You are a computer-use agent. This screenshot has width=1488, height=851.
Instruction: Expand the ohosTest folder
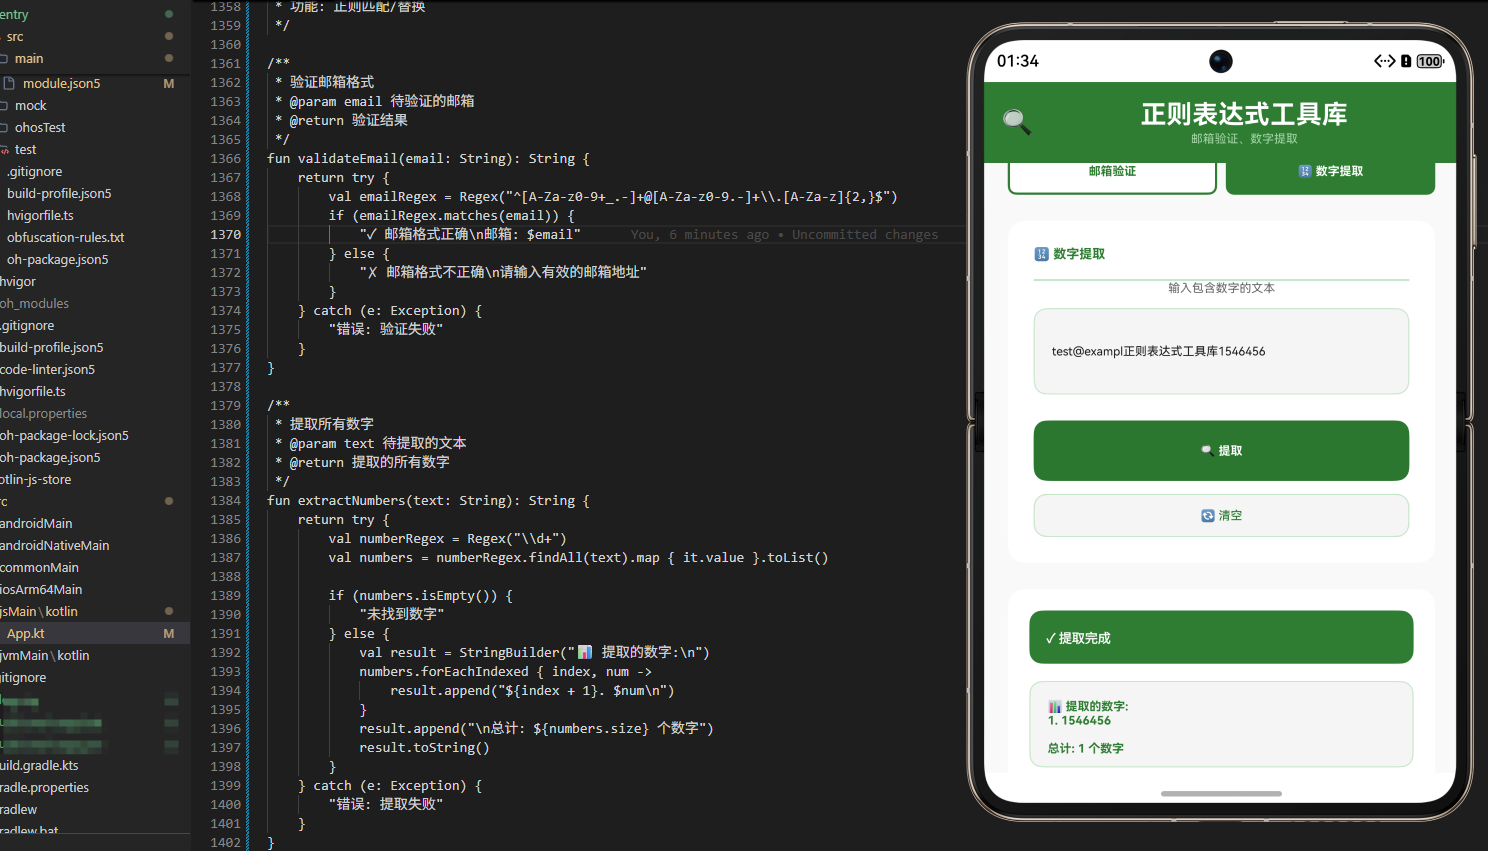pyautogui.click(x=40, y=127)
